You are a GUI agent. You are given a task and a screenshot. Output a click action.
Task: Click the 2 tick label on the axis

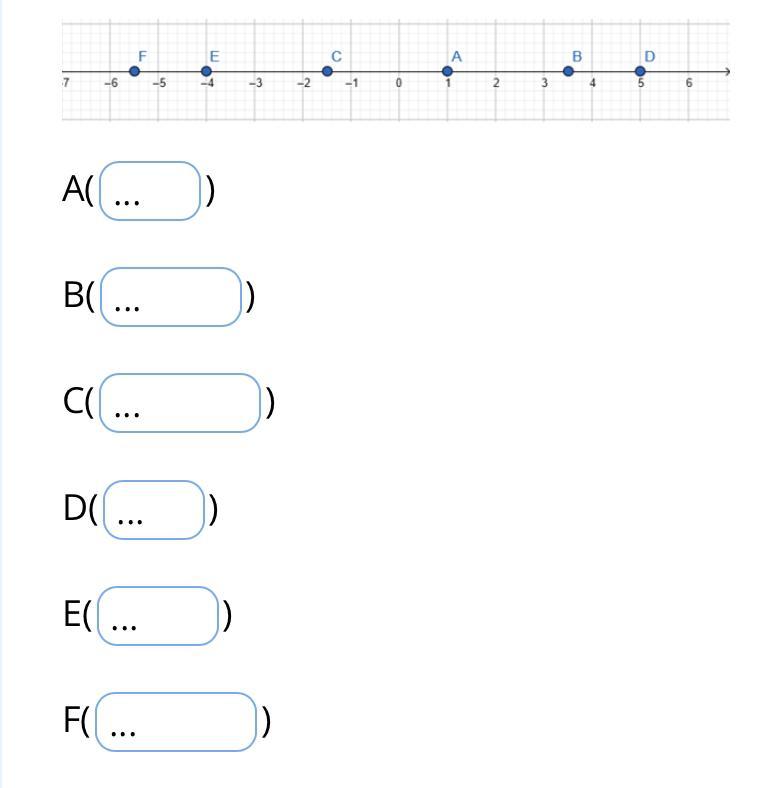[x=496, y=83]
